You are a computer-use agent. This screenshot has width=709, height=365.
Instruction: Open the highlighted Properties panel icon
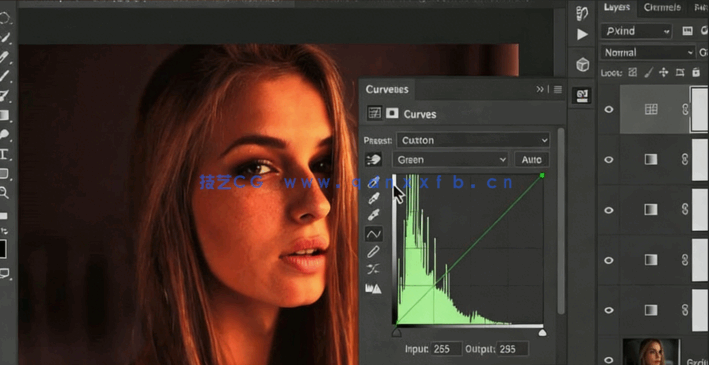(x=582, y=95)
